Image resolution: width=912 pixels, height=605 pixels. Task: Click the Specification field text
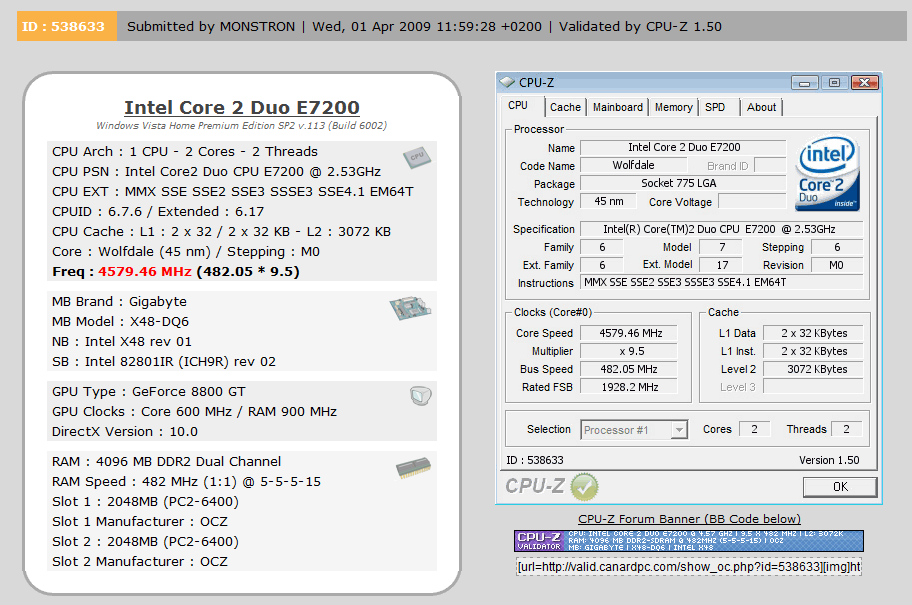coord(722,229)
